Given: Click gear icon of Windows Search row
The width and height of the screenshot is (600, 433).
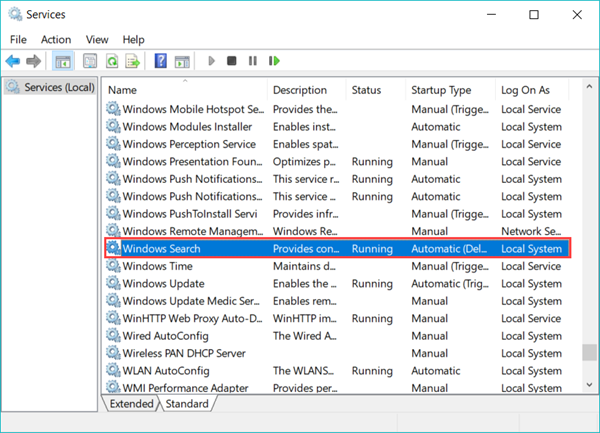Looking at the screenshot, I should click(113, 248).
